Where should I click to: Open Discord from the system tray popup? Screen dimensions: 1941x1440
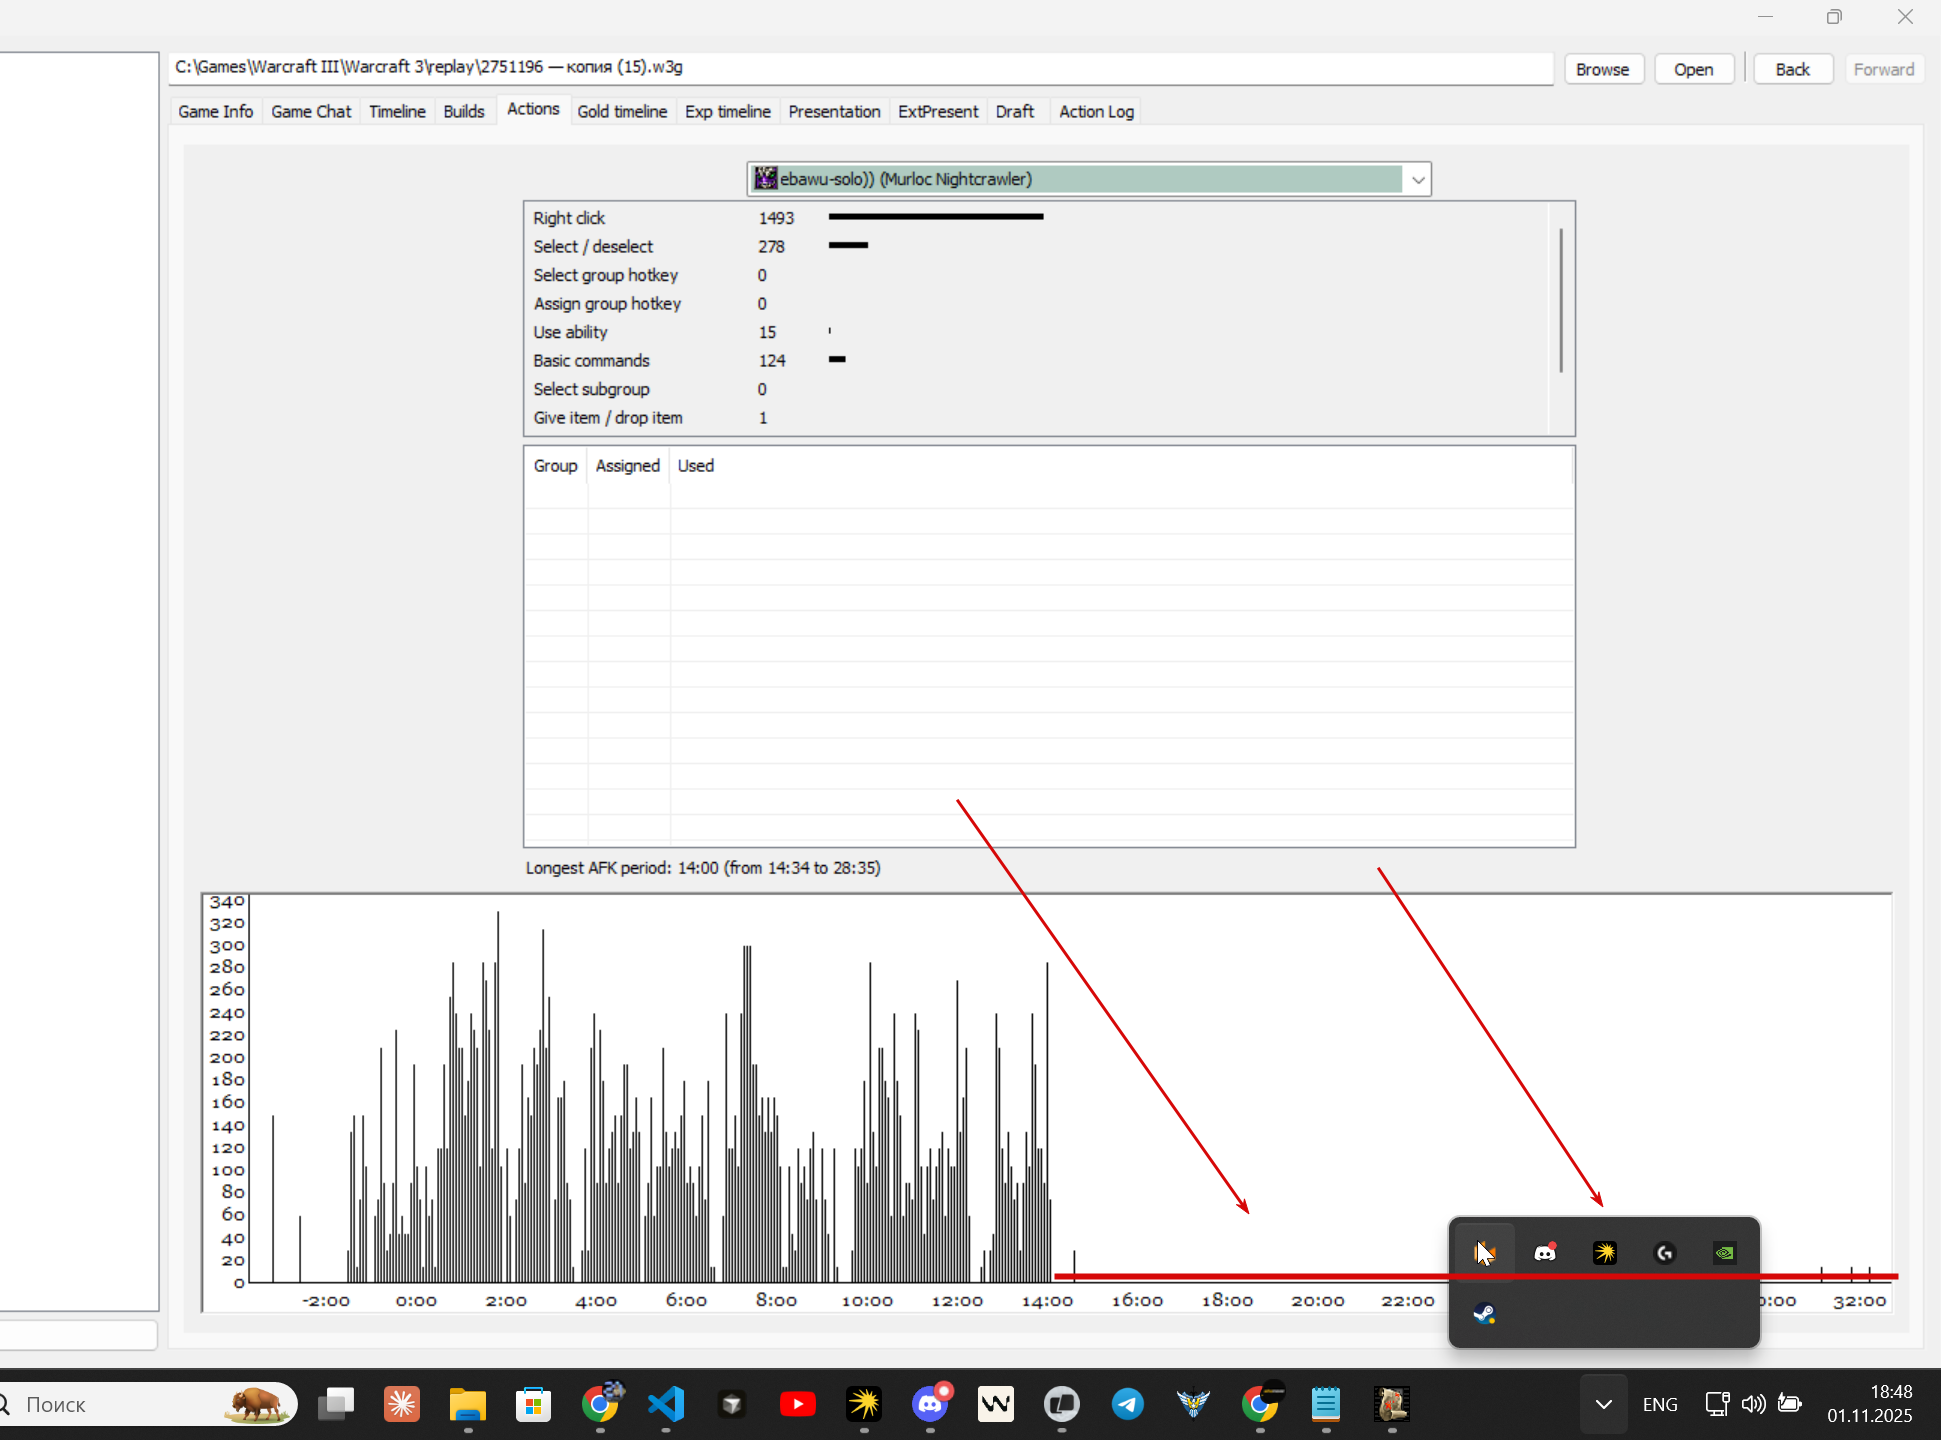coord(1545,1253)
